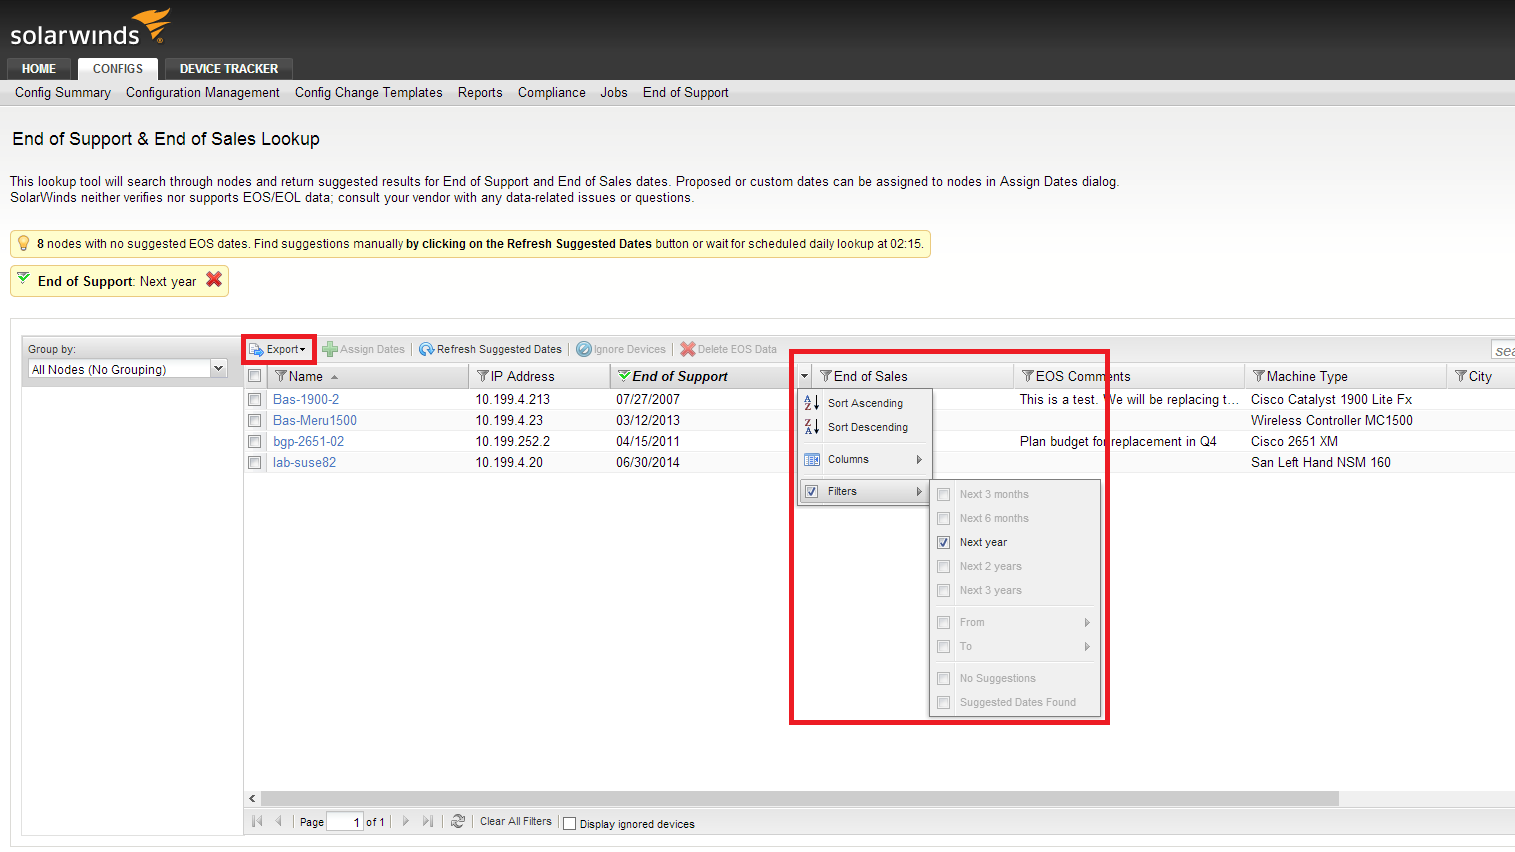Click the Ignore Devices icon

pos(584,349)
